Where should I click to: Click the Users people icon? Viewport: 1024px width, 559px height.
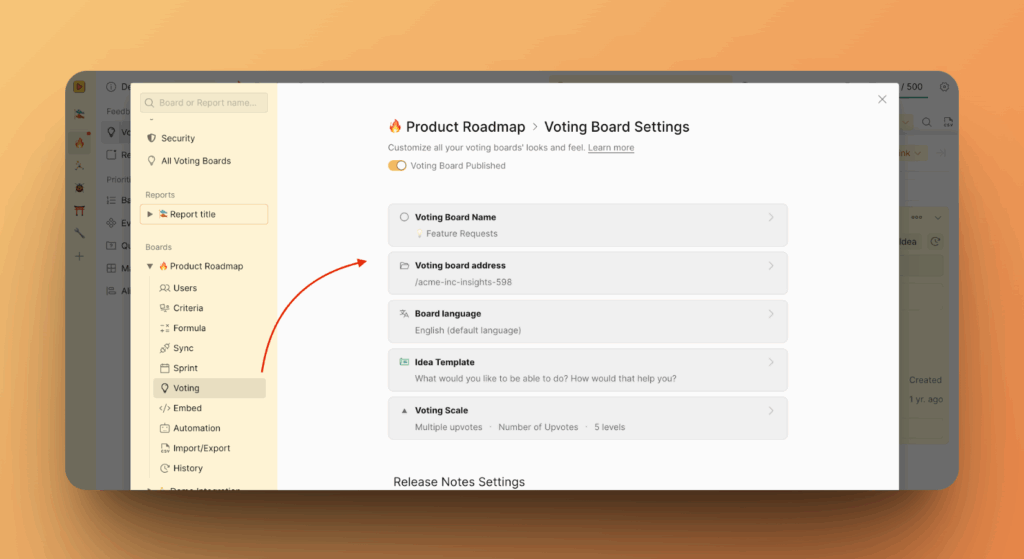165,288
